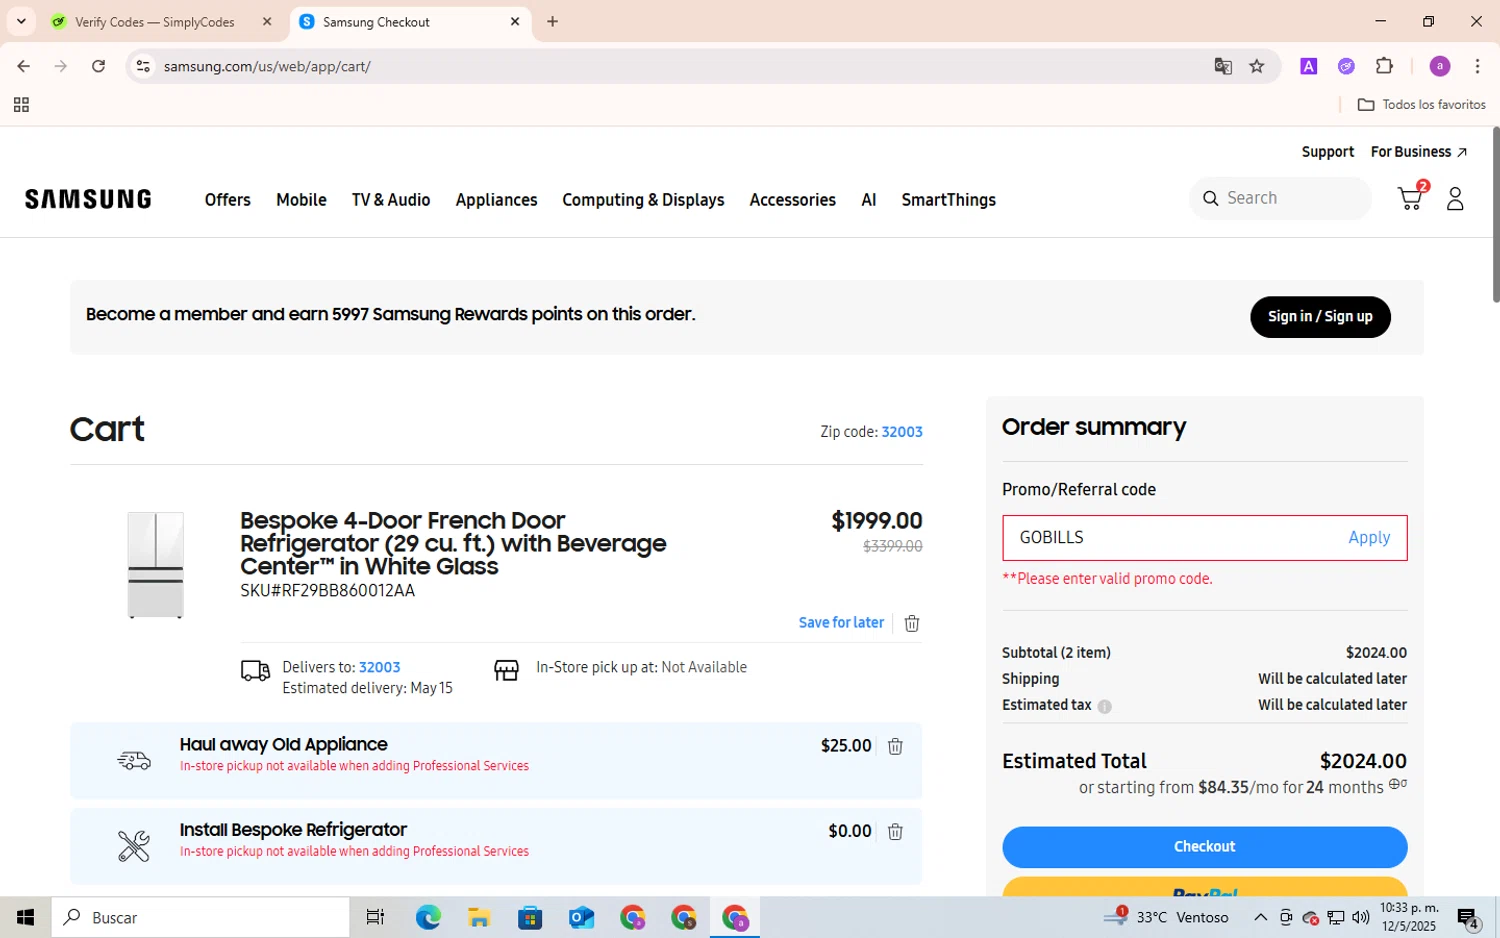This screenshot has width=1500, height=938.
Task: Open Outlook from taskbar
Action: 581,917
